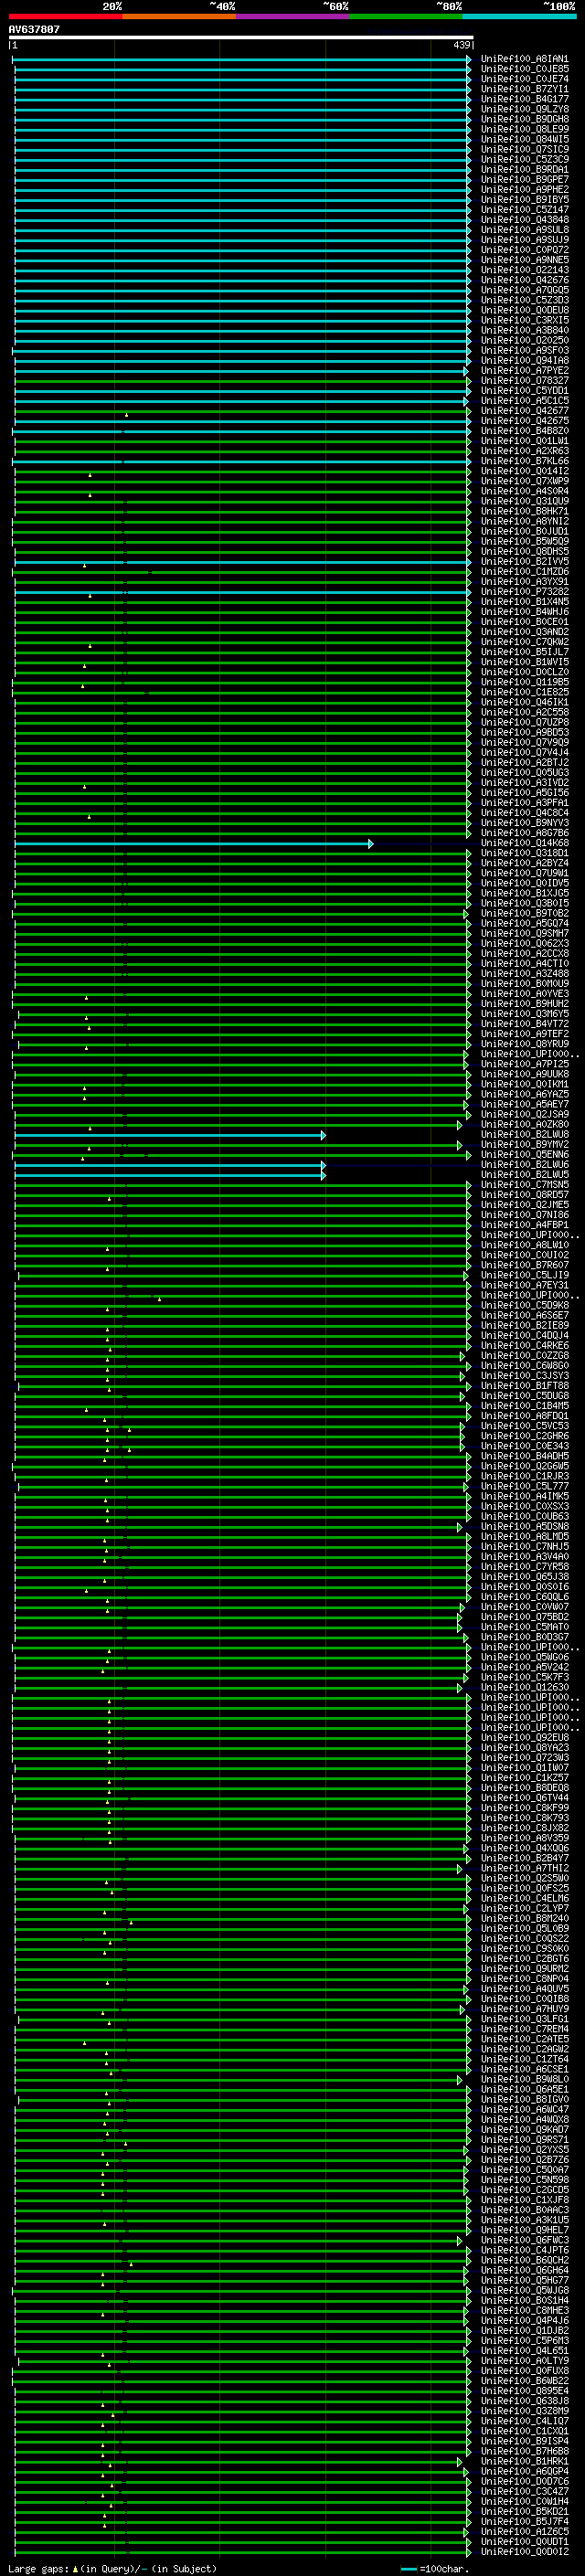Image resolution: width=585 pixels, height=2576 pixels.
Task: Click the green ~80% identity legend segment
Action: tap(406, 16)
